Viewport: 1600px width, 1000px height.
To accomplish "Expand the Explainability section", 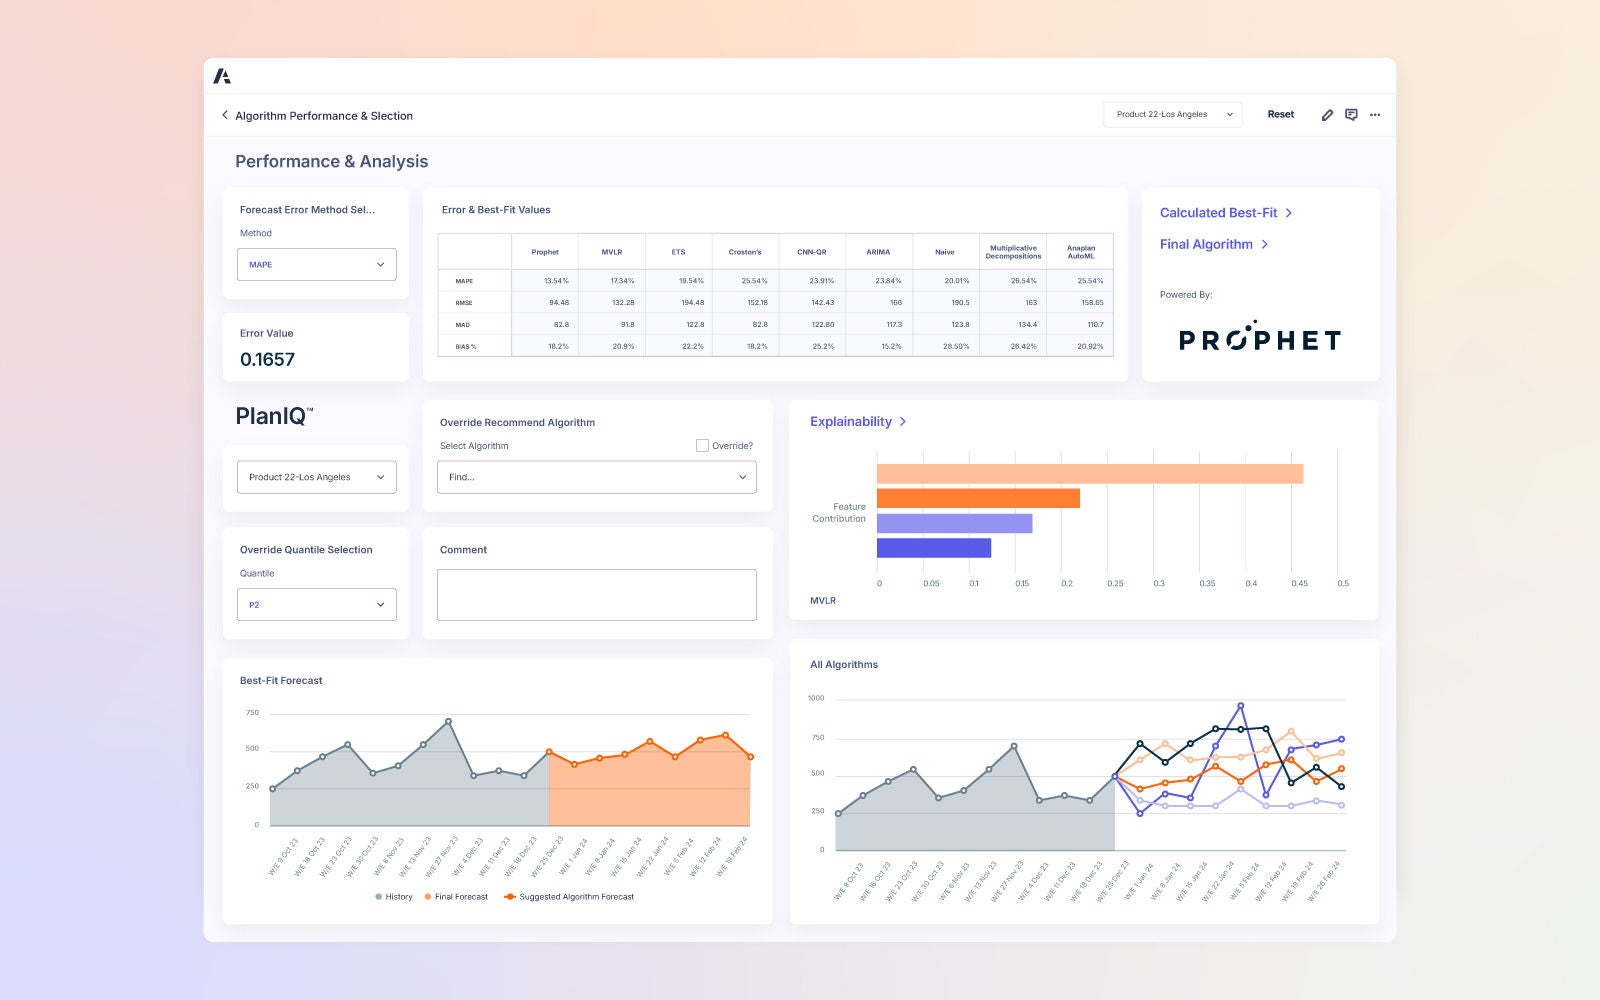I will coord(856,421).
